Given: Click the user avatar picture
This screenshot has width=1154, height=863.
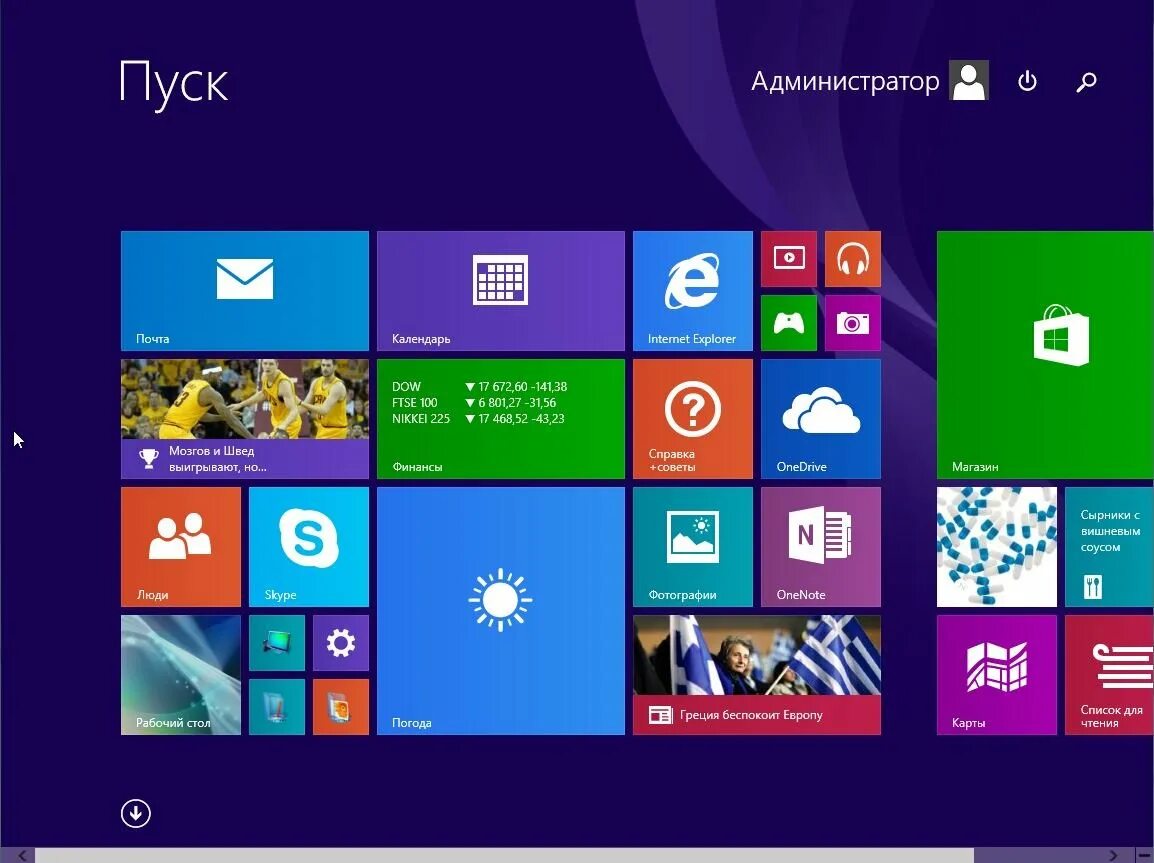Looking at the screenshot, I should pyautogui.click(x=969, y=80).
